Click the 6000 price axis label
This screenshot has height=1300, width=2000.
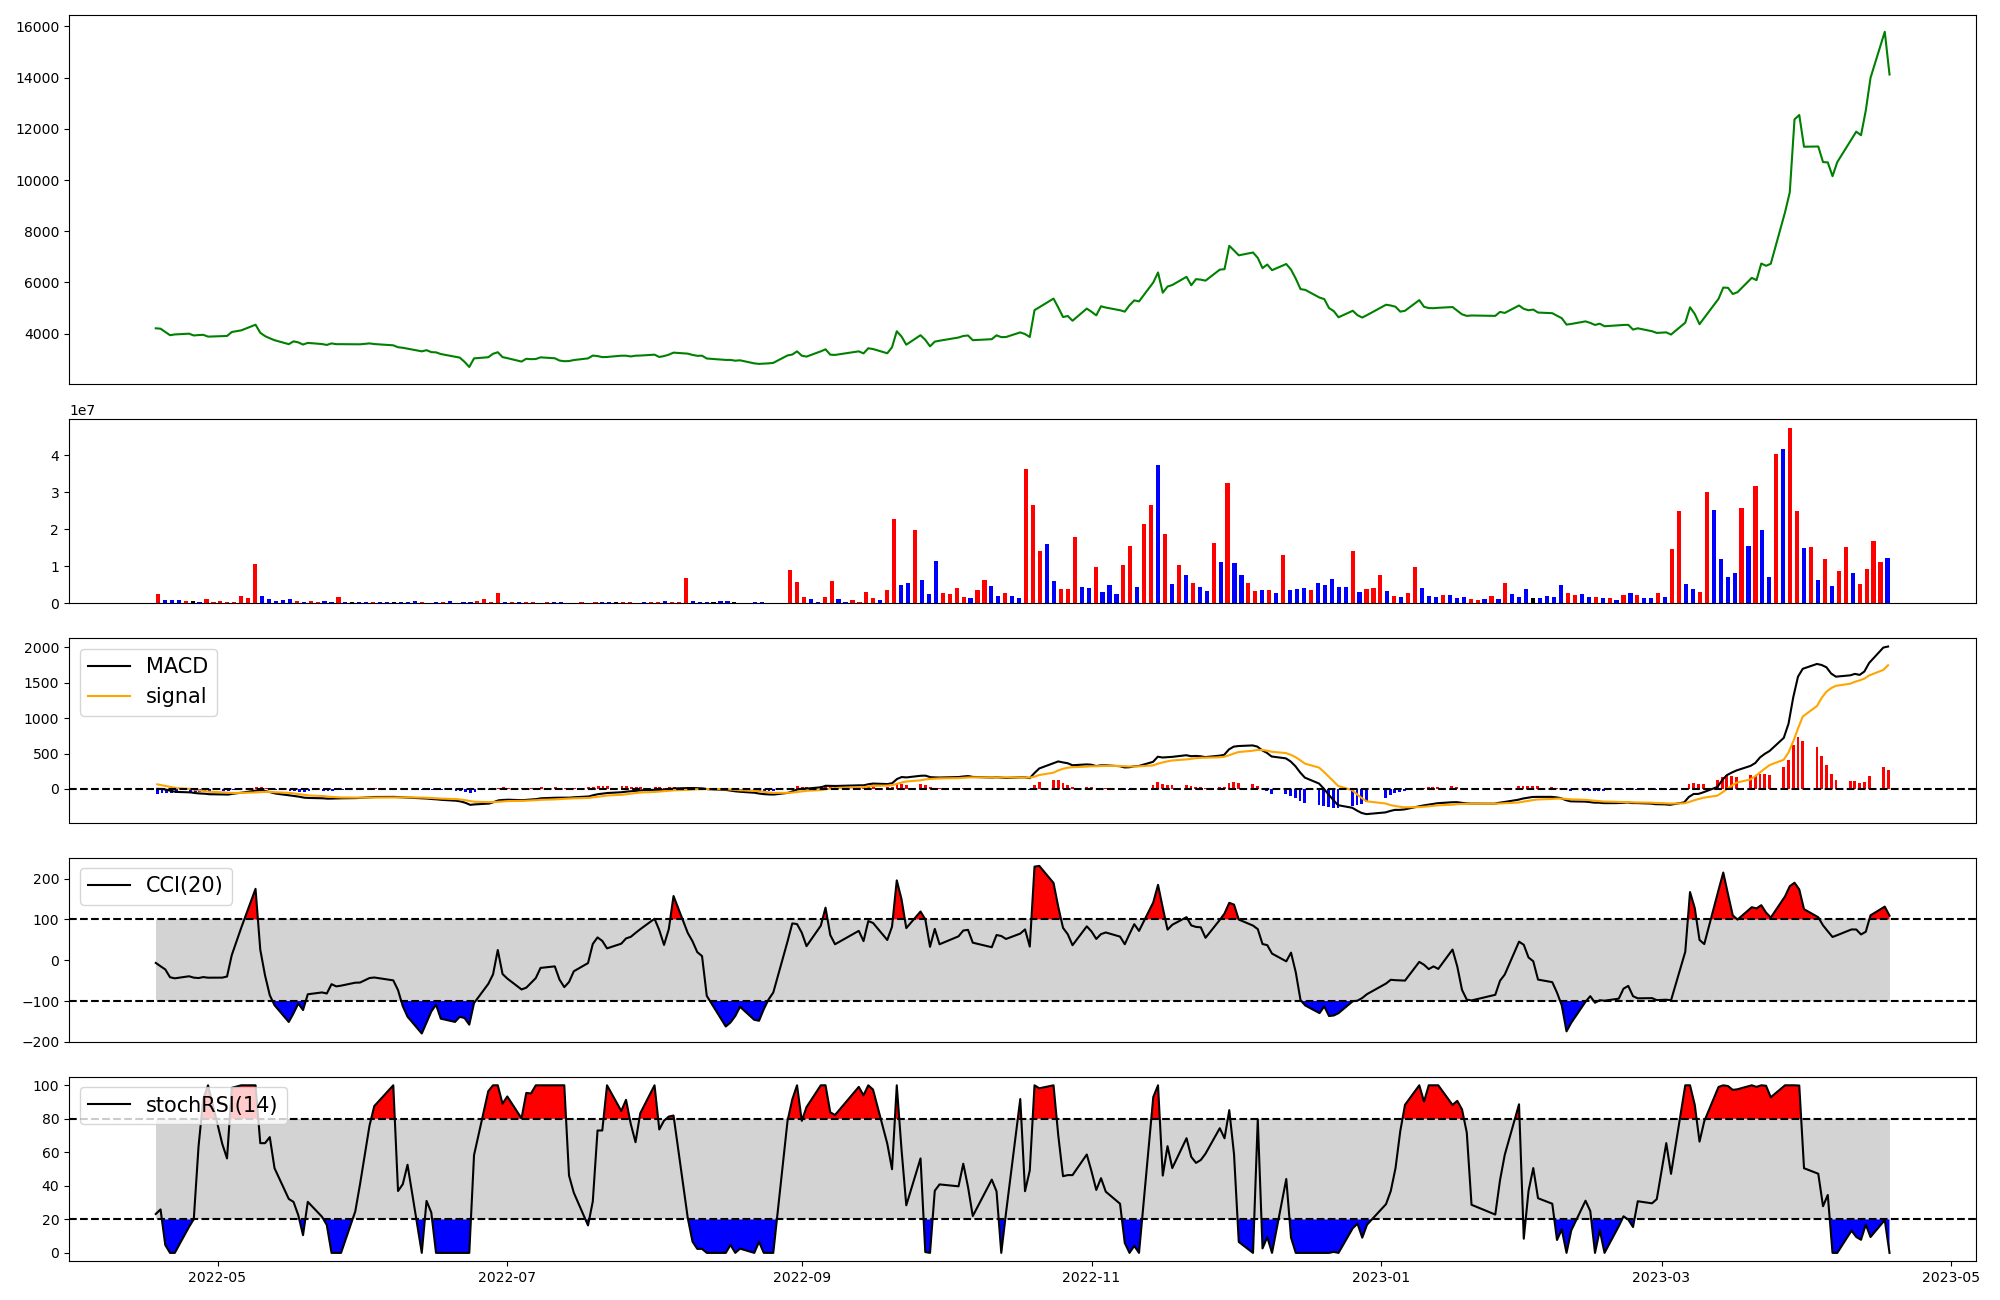point(42,283)
